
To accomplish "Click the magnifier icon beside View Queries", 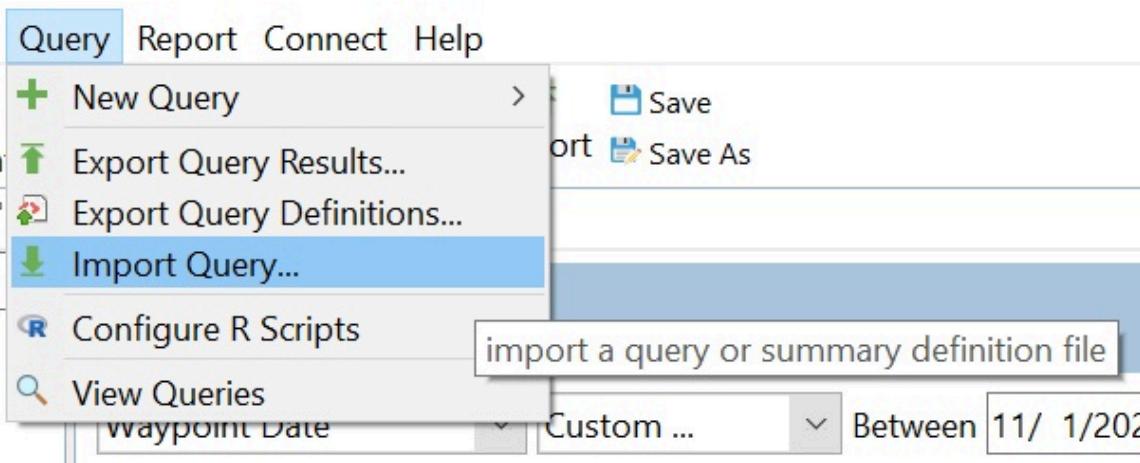I will 34,393.
